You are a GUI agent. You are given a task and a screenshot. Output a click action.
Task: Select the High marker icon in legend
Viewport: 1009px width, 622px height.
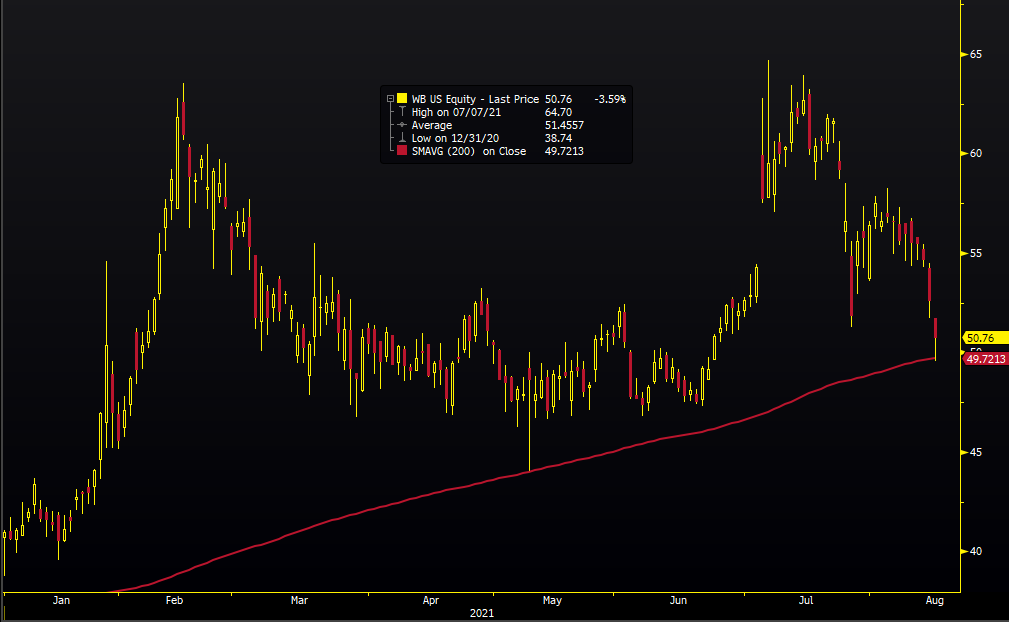pyautogui.click(x=402, y=112)
